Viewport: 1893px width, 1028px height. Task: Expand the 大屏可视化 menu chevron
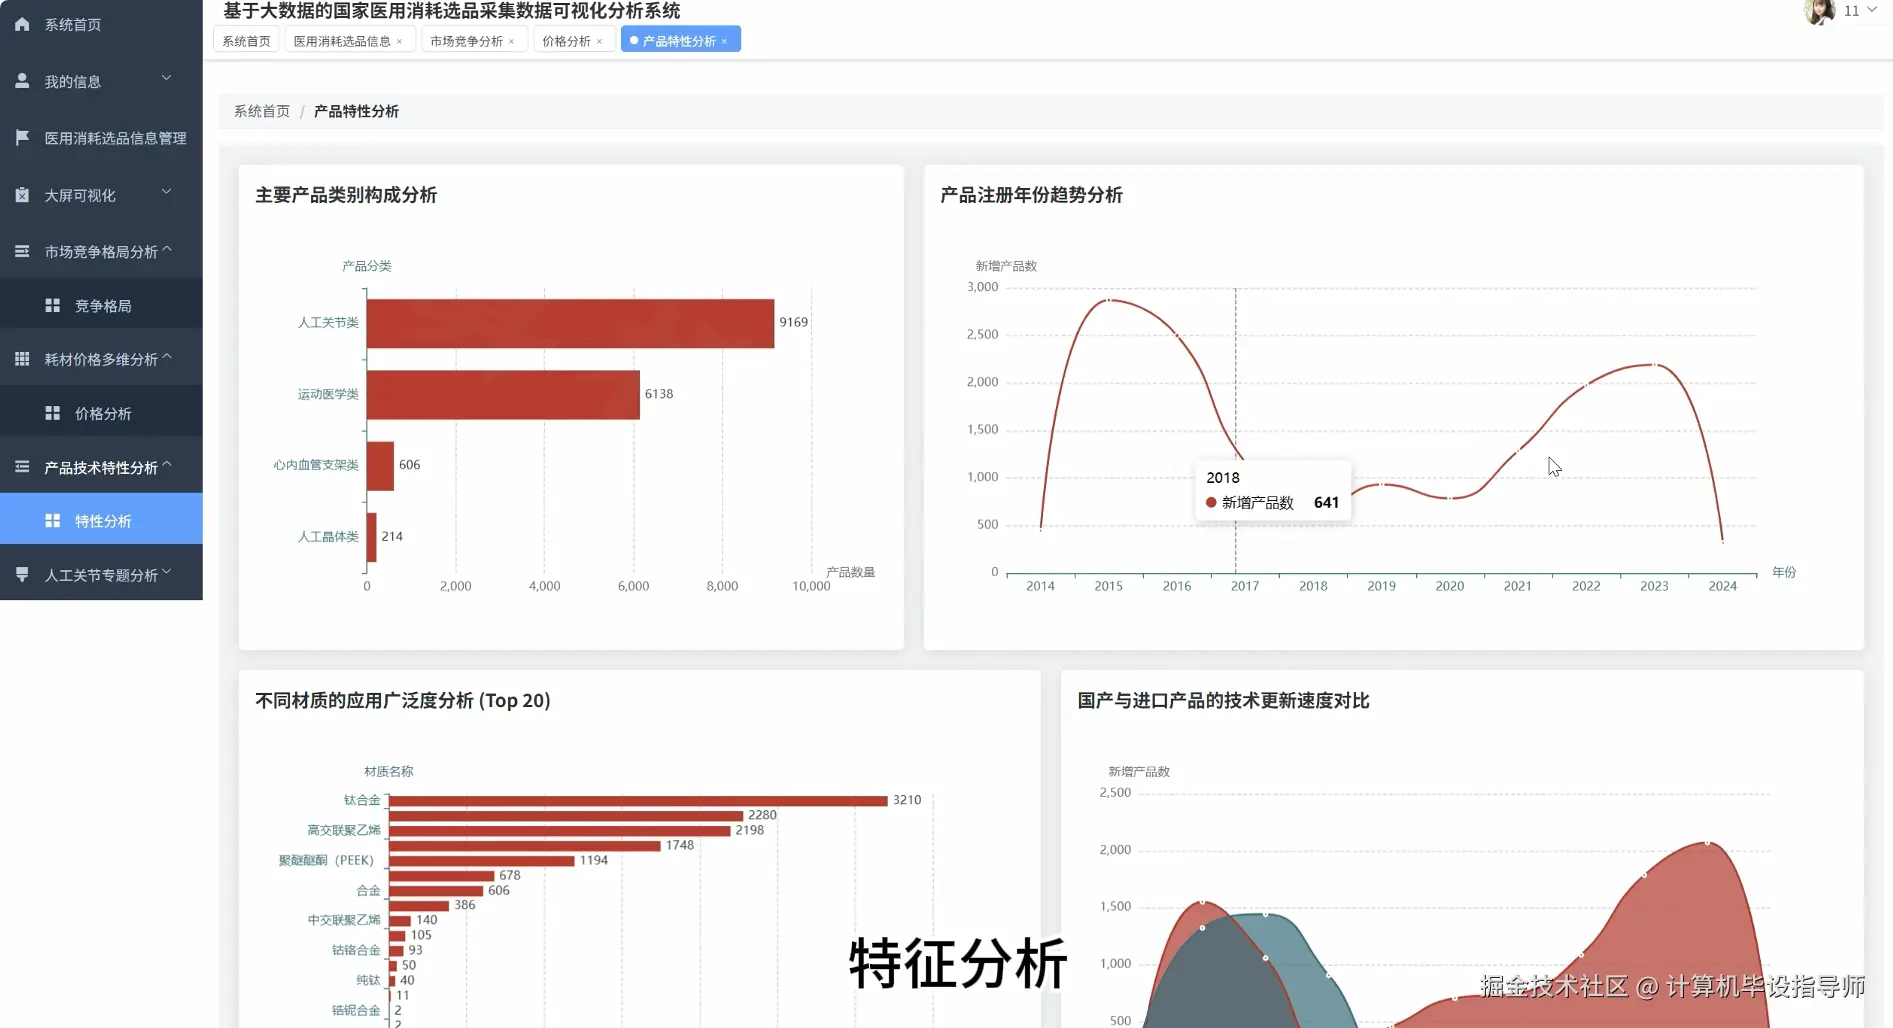166,192
